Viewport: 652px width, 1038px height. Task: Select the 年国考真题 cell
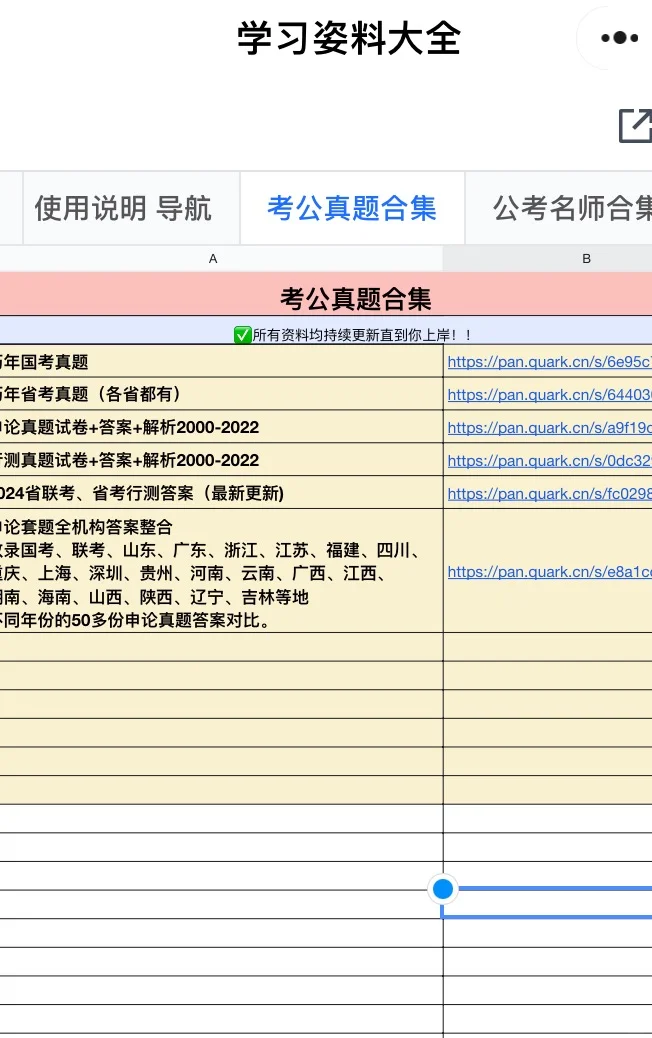click(x=221, y=361)
